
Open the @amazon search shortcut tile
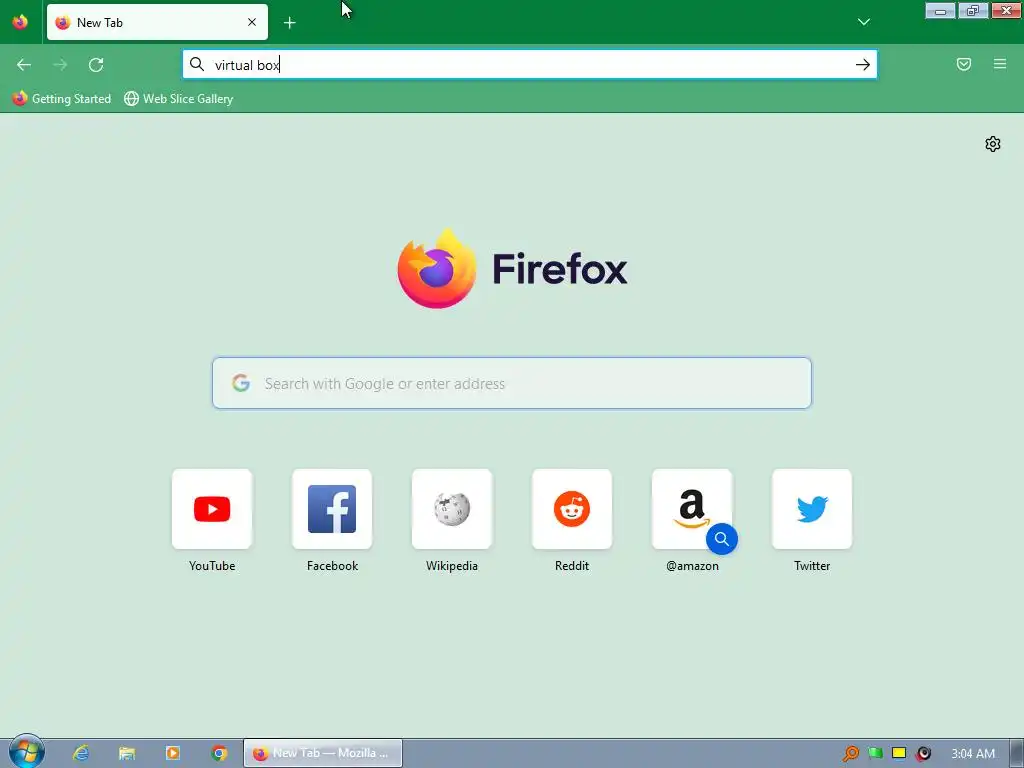[692, 509]
